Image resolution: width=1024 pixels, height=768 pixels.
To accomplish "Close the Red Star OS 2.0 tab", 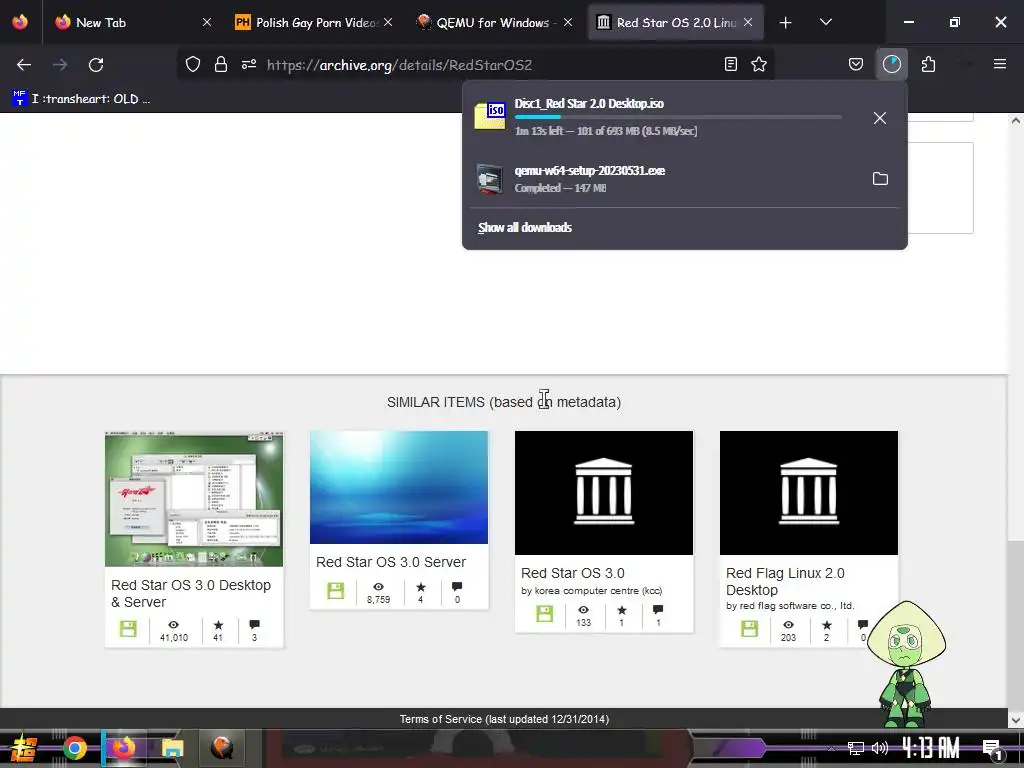I will coord(748,22).
